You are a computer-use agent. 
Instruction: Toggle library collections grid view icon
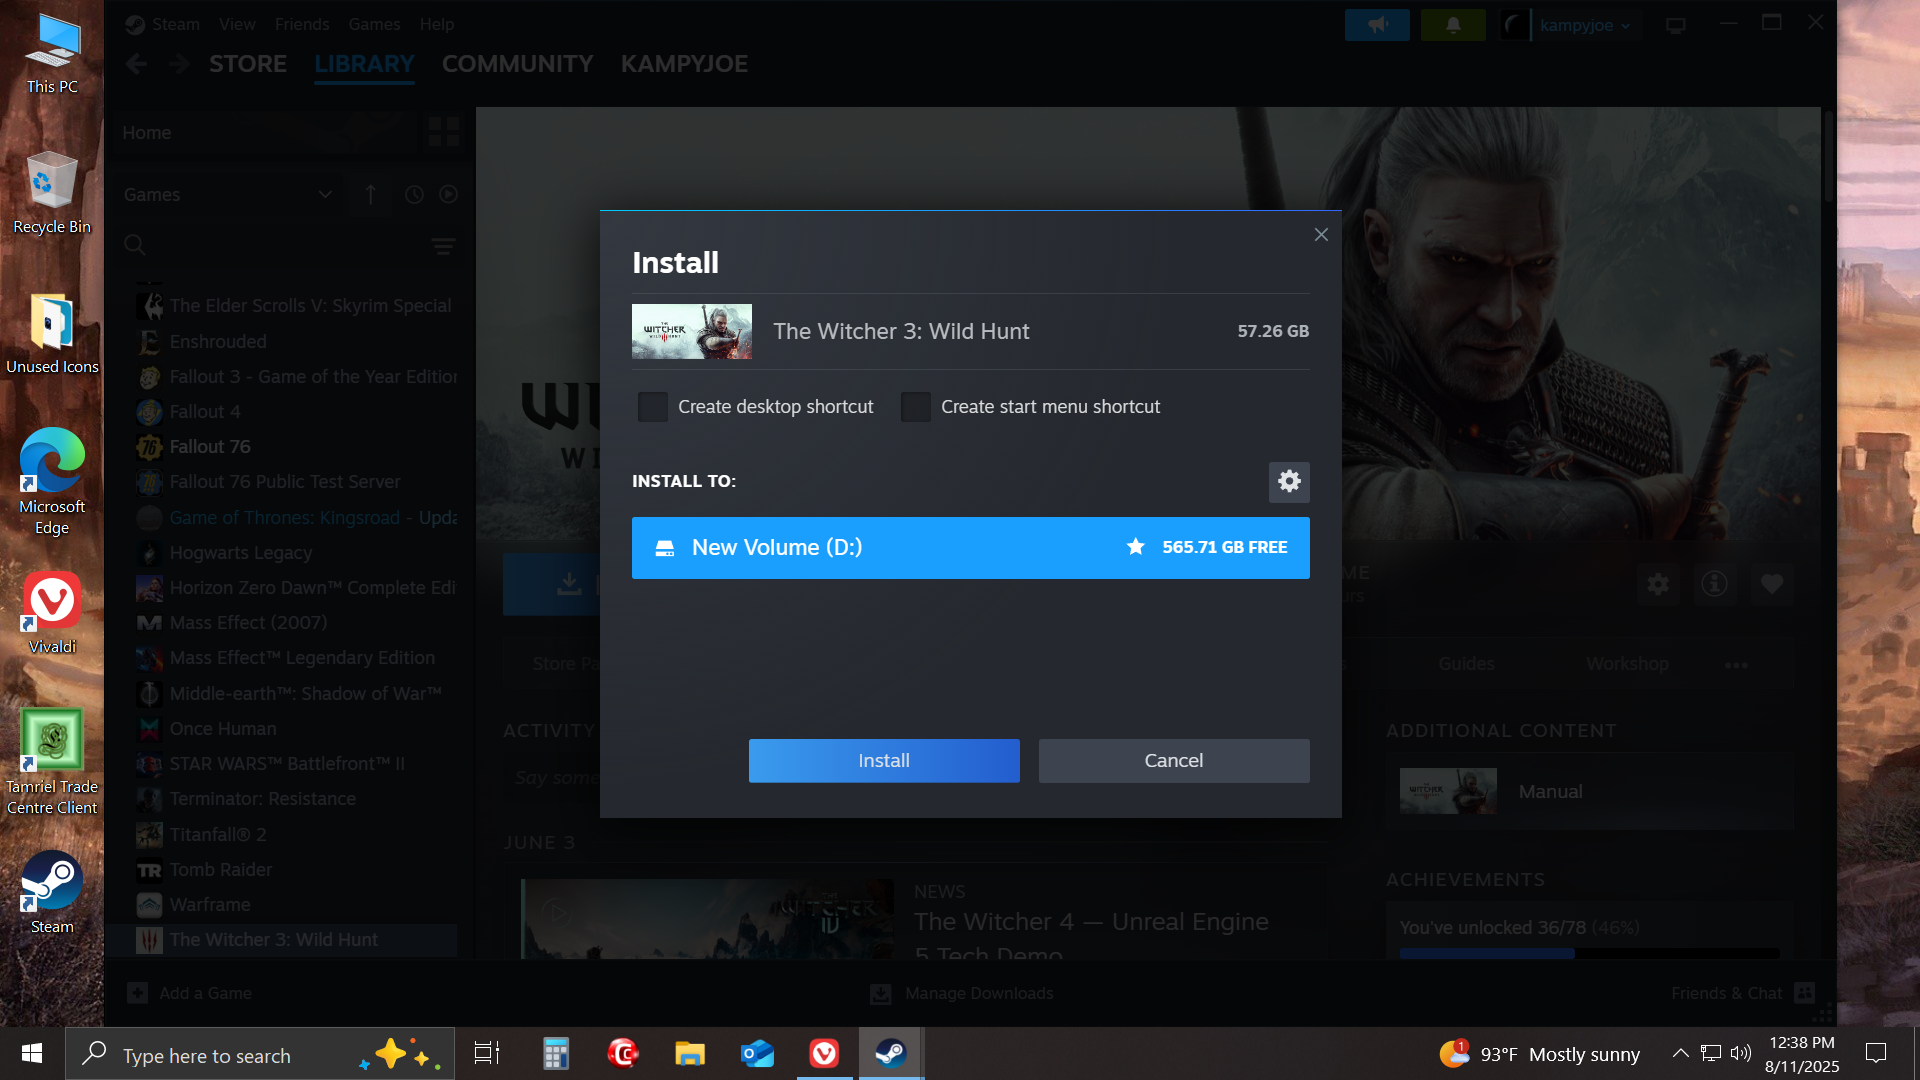pyautogui.click(x=443, y=132)
